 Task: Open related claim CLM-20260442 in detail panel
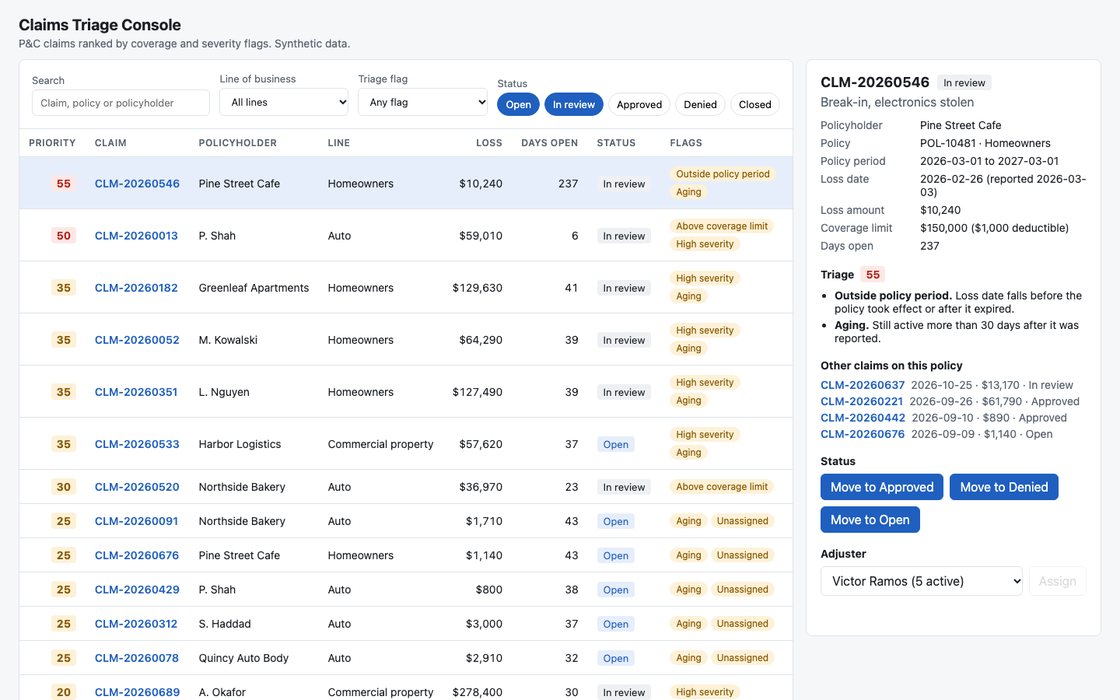[x=863, y=418]
